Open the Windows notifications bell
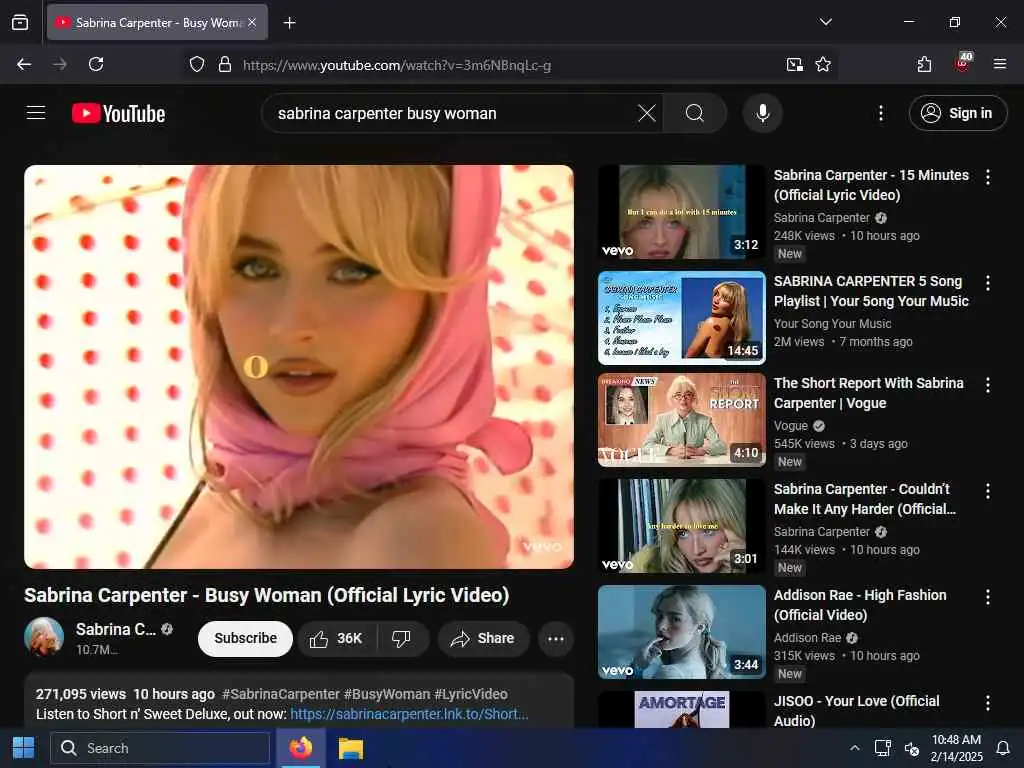The image size is (1024, 768). (1002, 748)
